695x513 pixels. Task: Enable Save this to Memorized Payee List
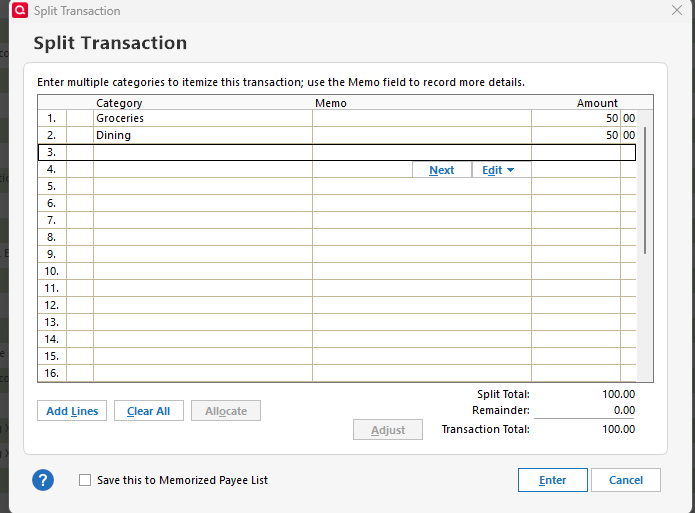85,480
